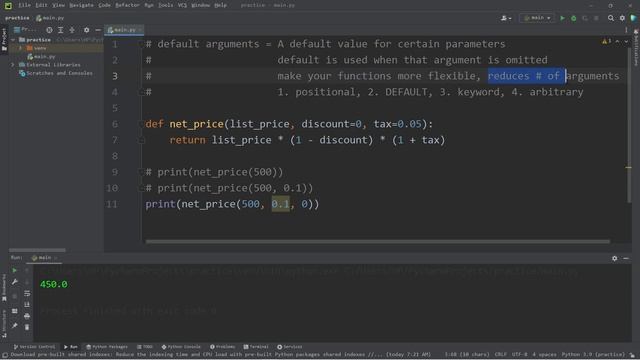Start debugging with the green bug icon
Viewport: 640px width, 360px height.
click(573, 18)
